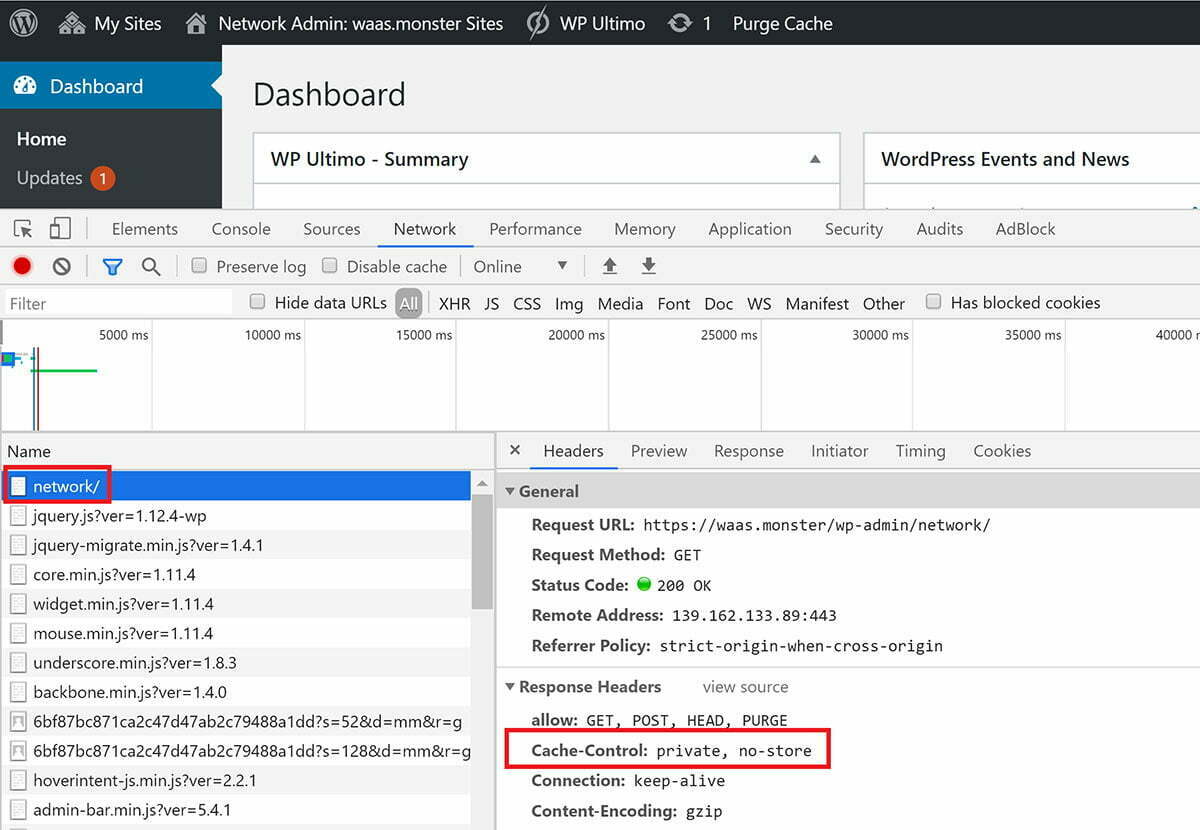Click view source for Response Headers
This screenshot has width=1200, height=830.
pyautogui.click(x=745, y=687)
